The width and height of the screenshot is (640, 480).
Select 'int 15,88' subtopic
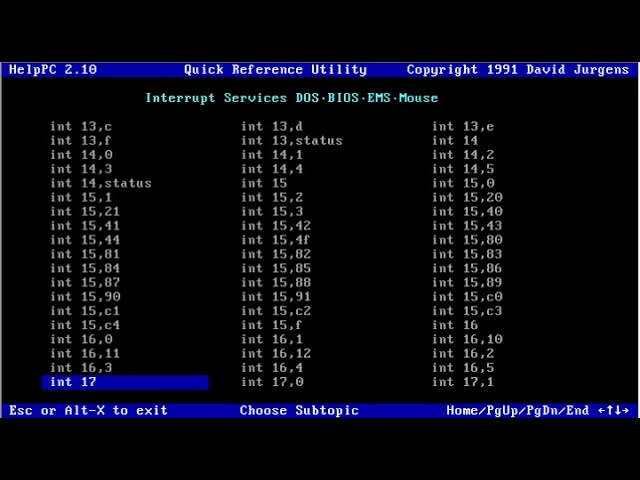276,282
